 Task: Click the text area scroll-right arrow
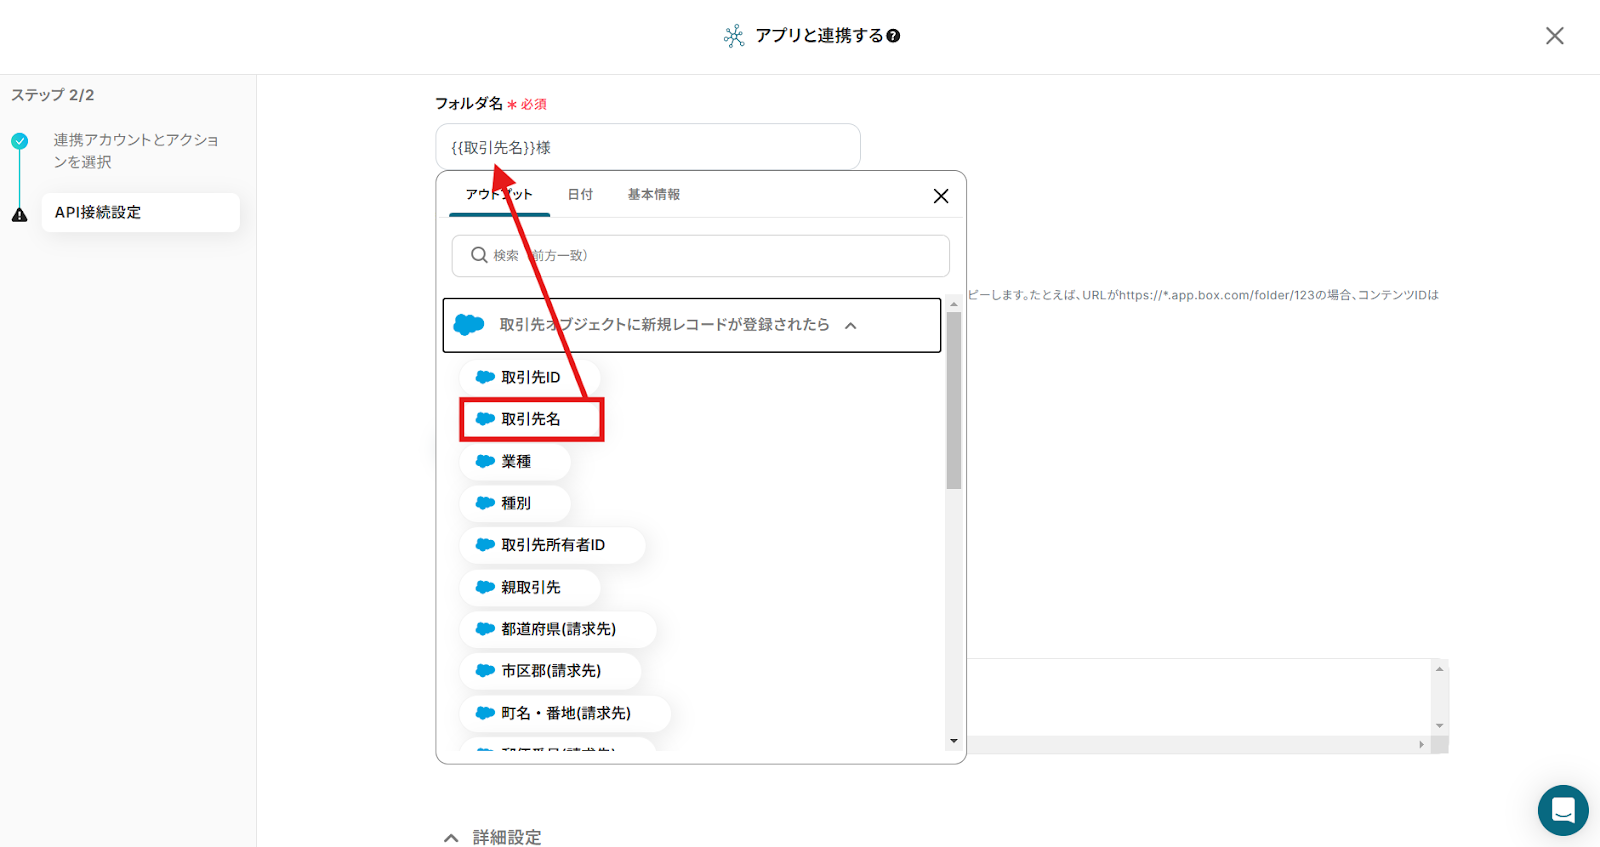1422,745
